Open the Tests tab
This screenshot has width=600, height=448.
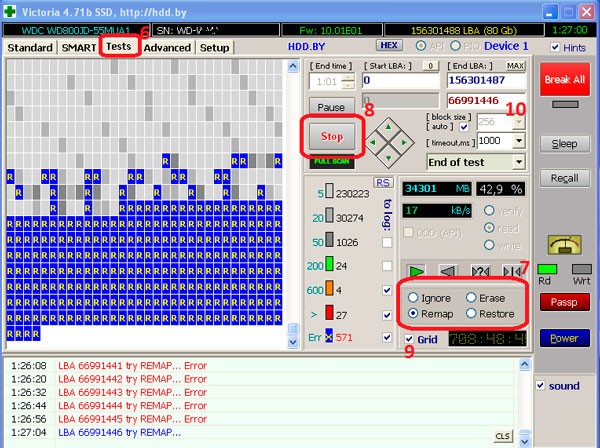[119, 46]
